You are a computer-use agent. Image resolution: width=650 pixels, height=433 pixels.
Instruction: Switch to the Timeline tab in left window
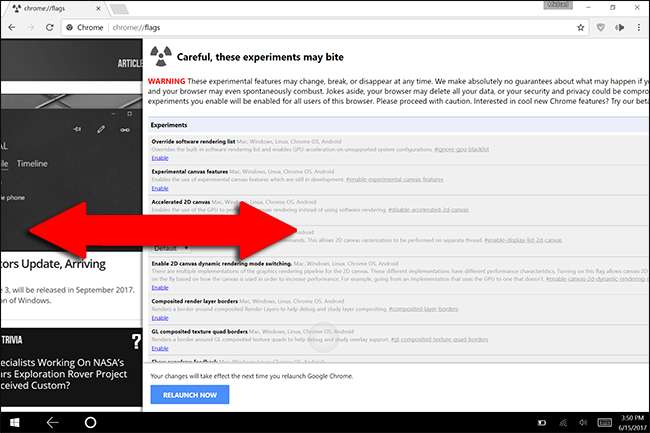tap(32, 164)
